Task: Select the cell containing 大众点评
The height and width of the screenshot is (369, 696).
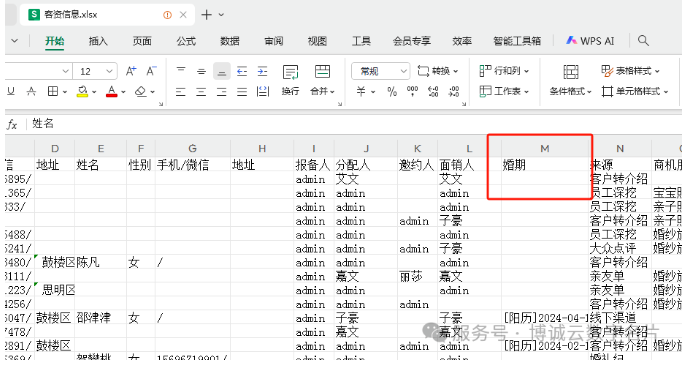Action: (x=621, y=249)
